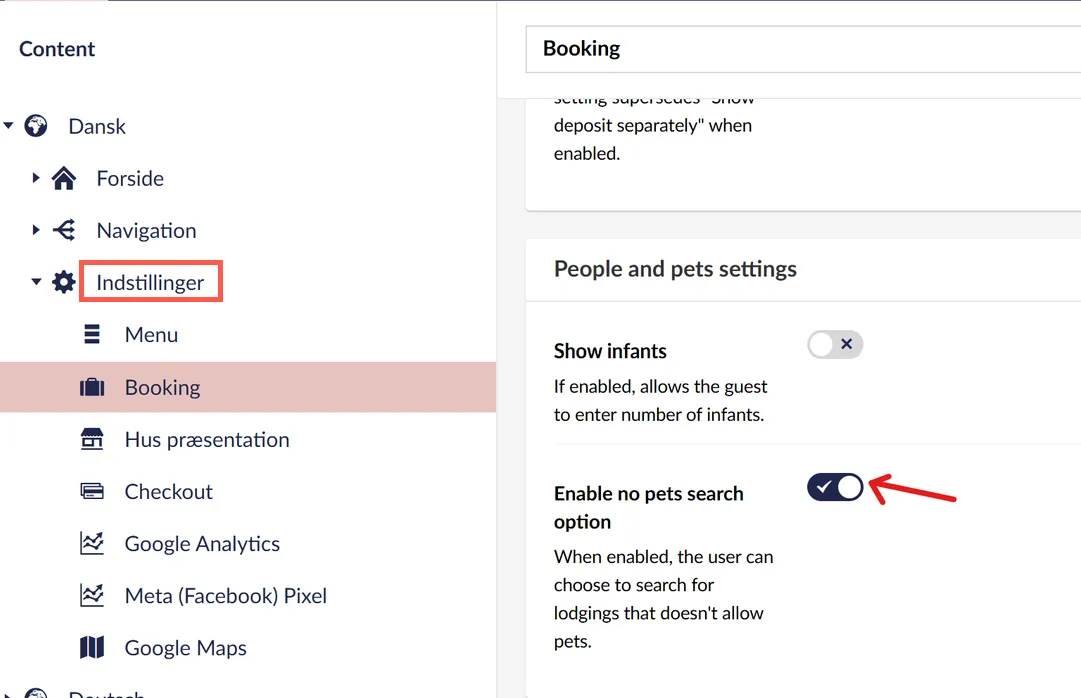Screen dimensions: 1081x698
Task: Open the Dansk content node
Action: click(x=97, y=126)
